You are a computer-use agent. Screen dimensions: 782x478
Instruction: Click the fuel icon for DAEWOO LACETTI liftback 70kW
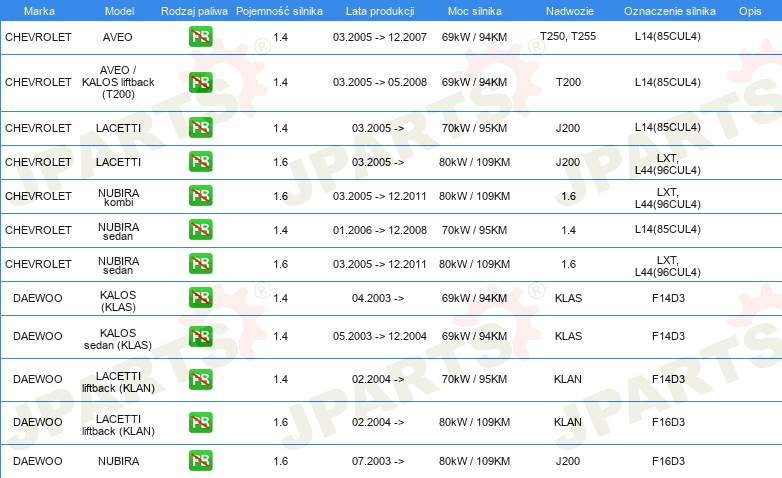pos(200,379)
